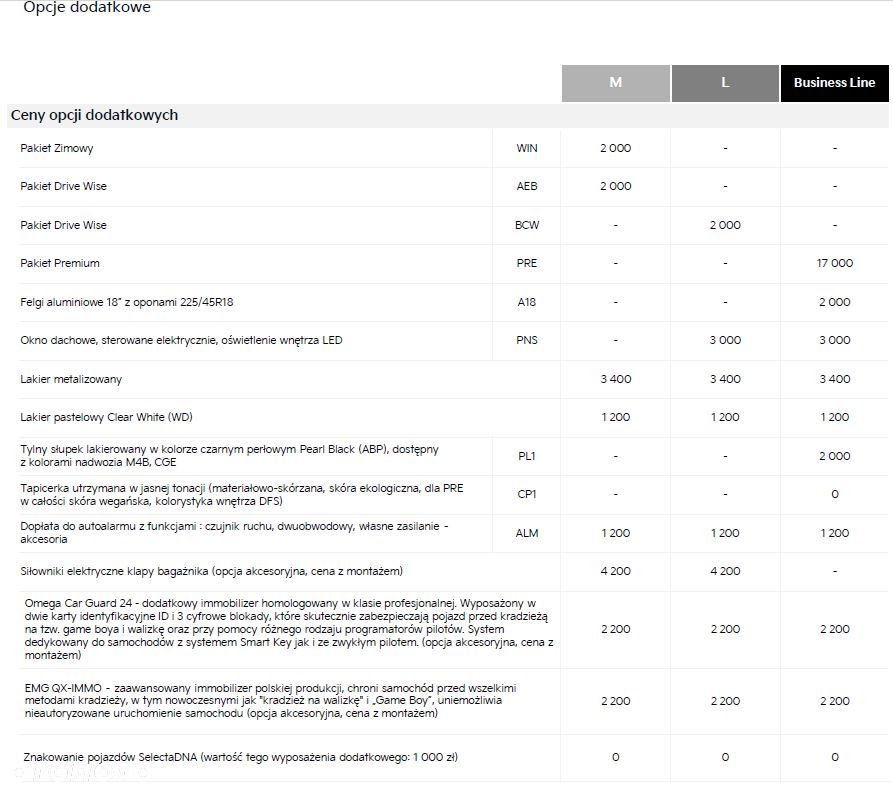Click the Ceny opcji dodatkowych section header
Viewport: 893px width, 792px height.
click(x=95, y=115)
